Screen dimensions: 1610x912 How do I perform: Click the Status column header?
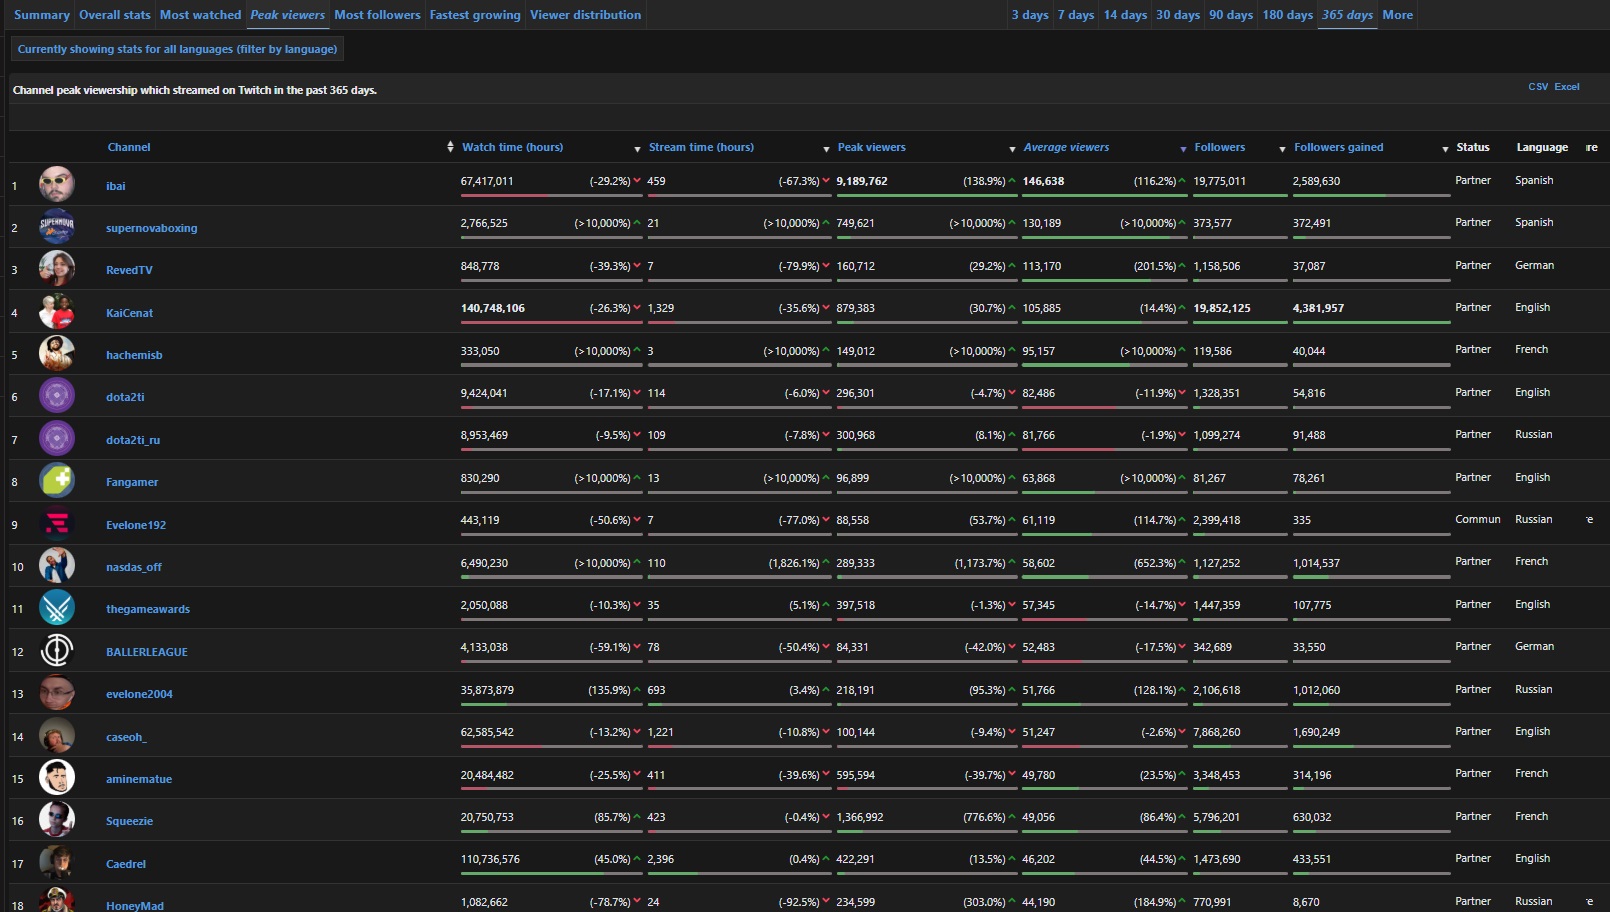(x=1473, y=147)
